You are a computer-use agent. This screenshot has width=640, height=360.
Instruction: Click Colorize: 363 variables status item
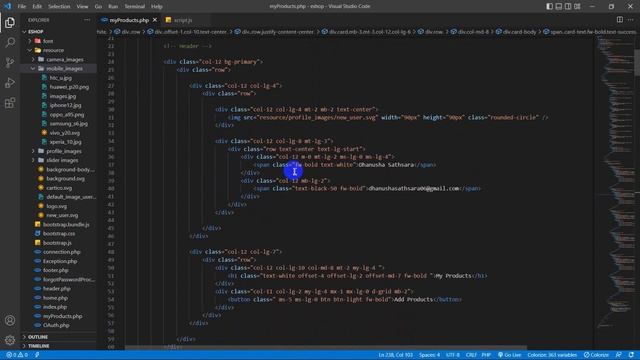click(552, 355)
